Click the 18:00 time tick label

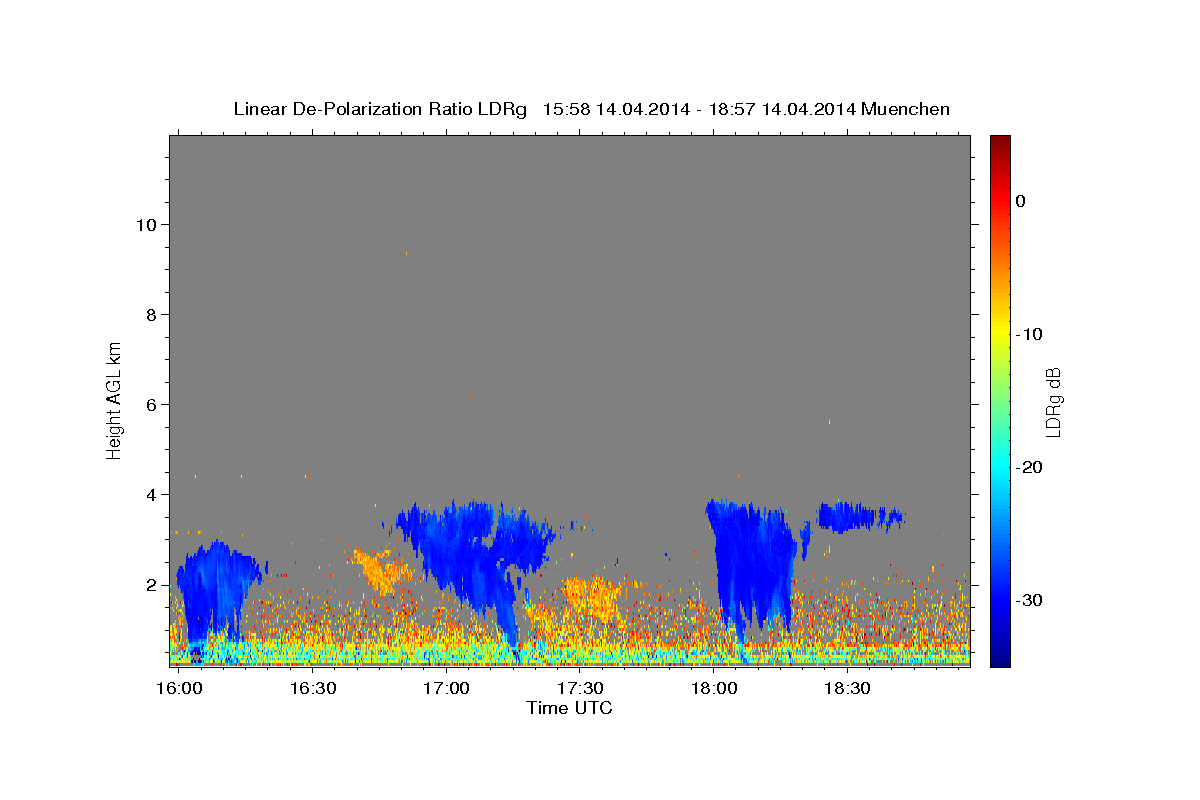pos(713,688)
